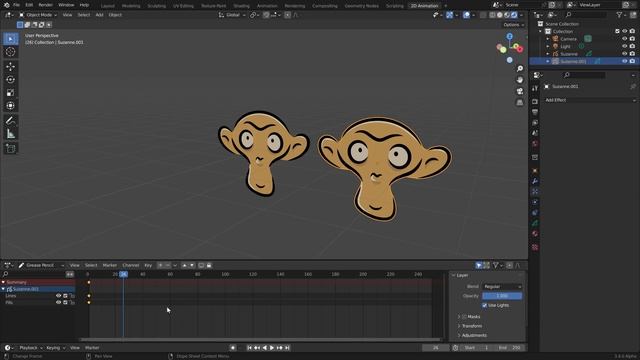Open the Options dropdown in viewport
This screenshot has height=360, width=640.
513,25
